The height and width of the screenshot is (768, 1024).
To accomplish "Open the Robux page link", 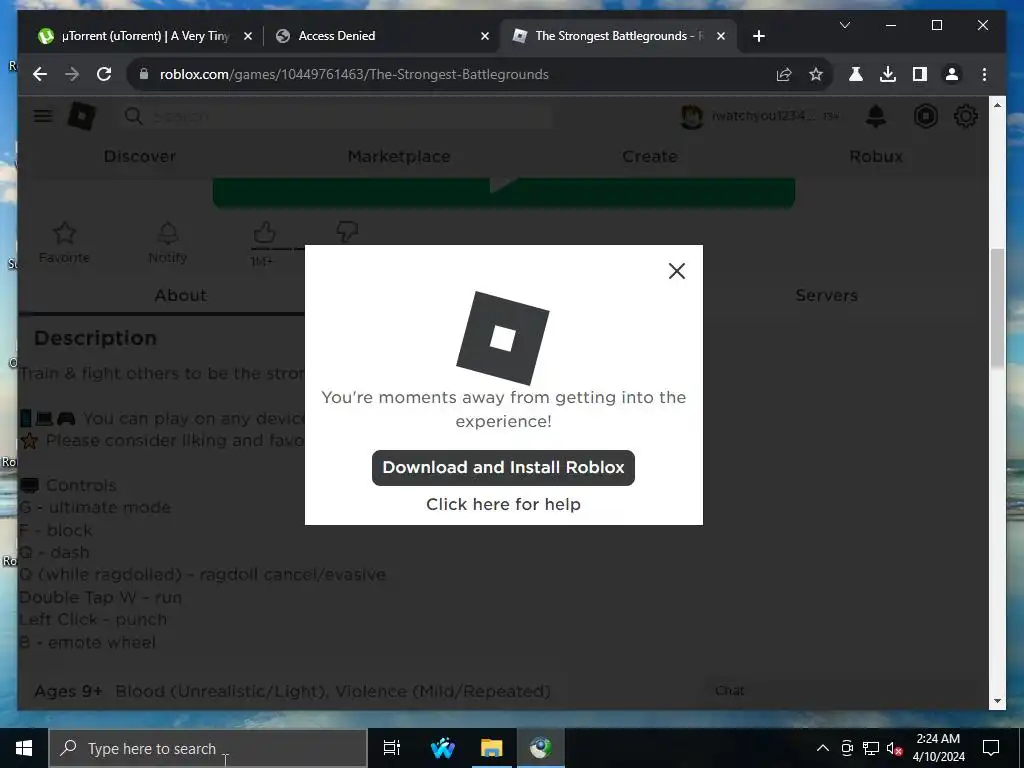I will coord(876,157).
